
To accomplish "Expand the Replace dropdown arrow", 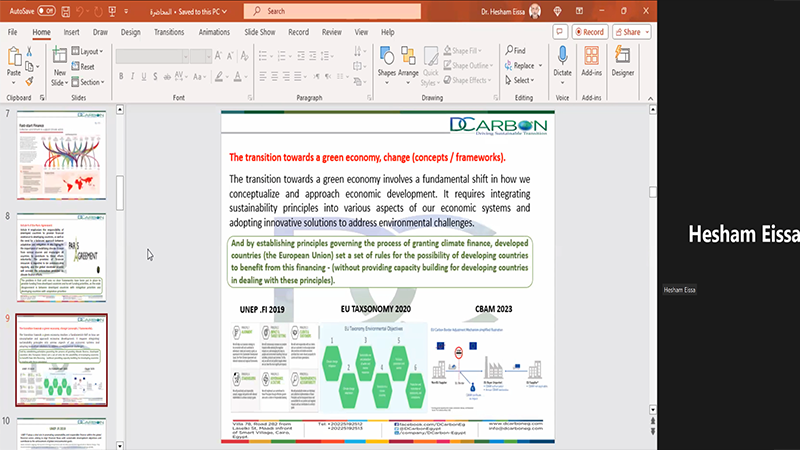I will 540,65.
